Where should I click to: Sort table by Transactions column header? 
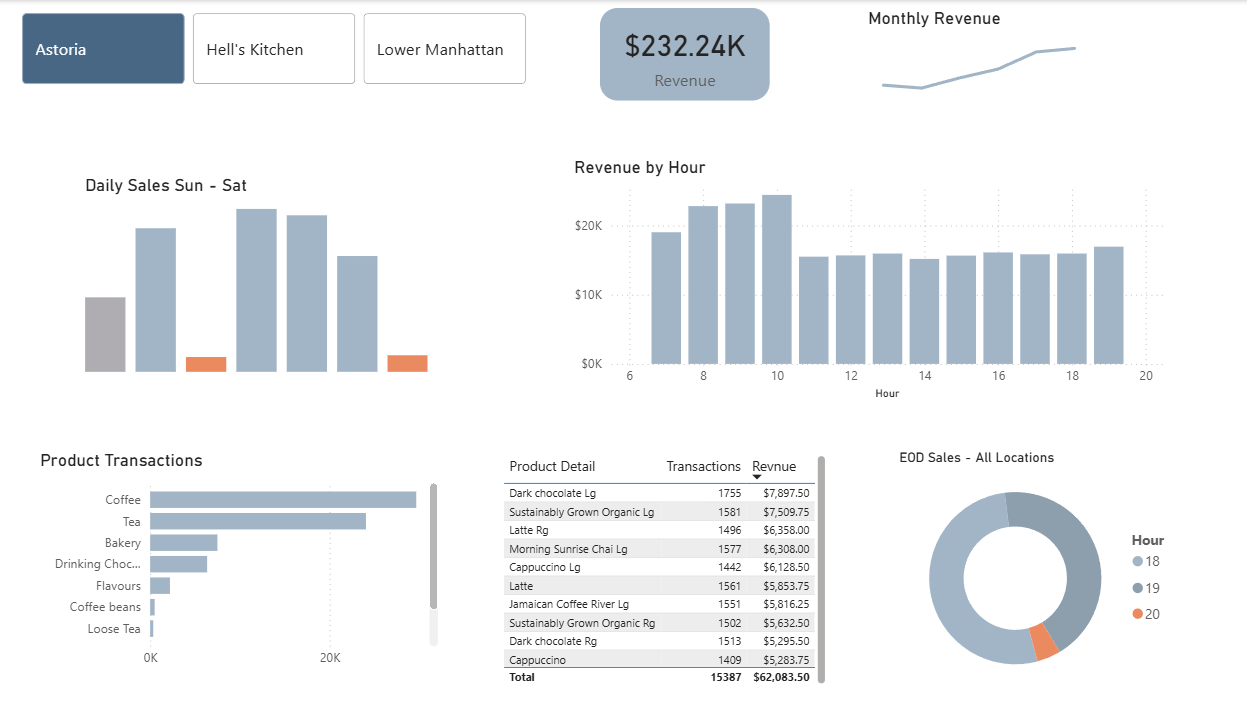703,466
